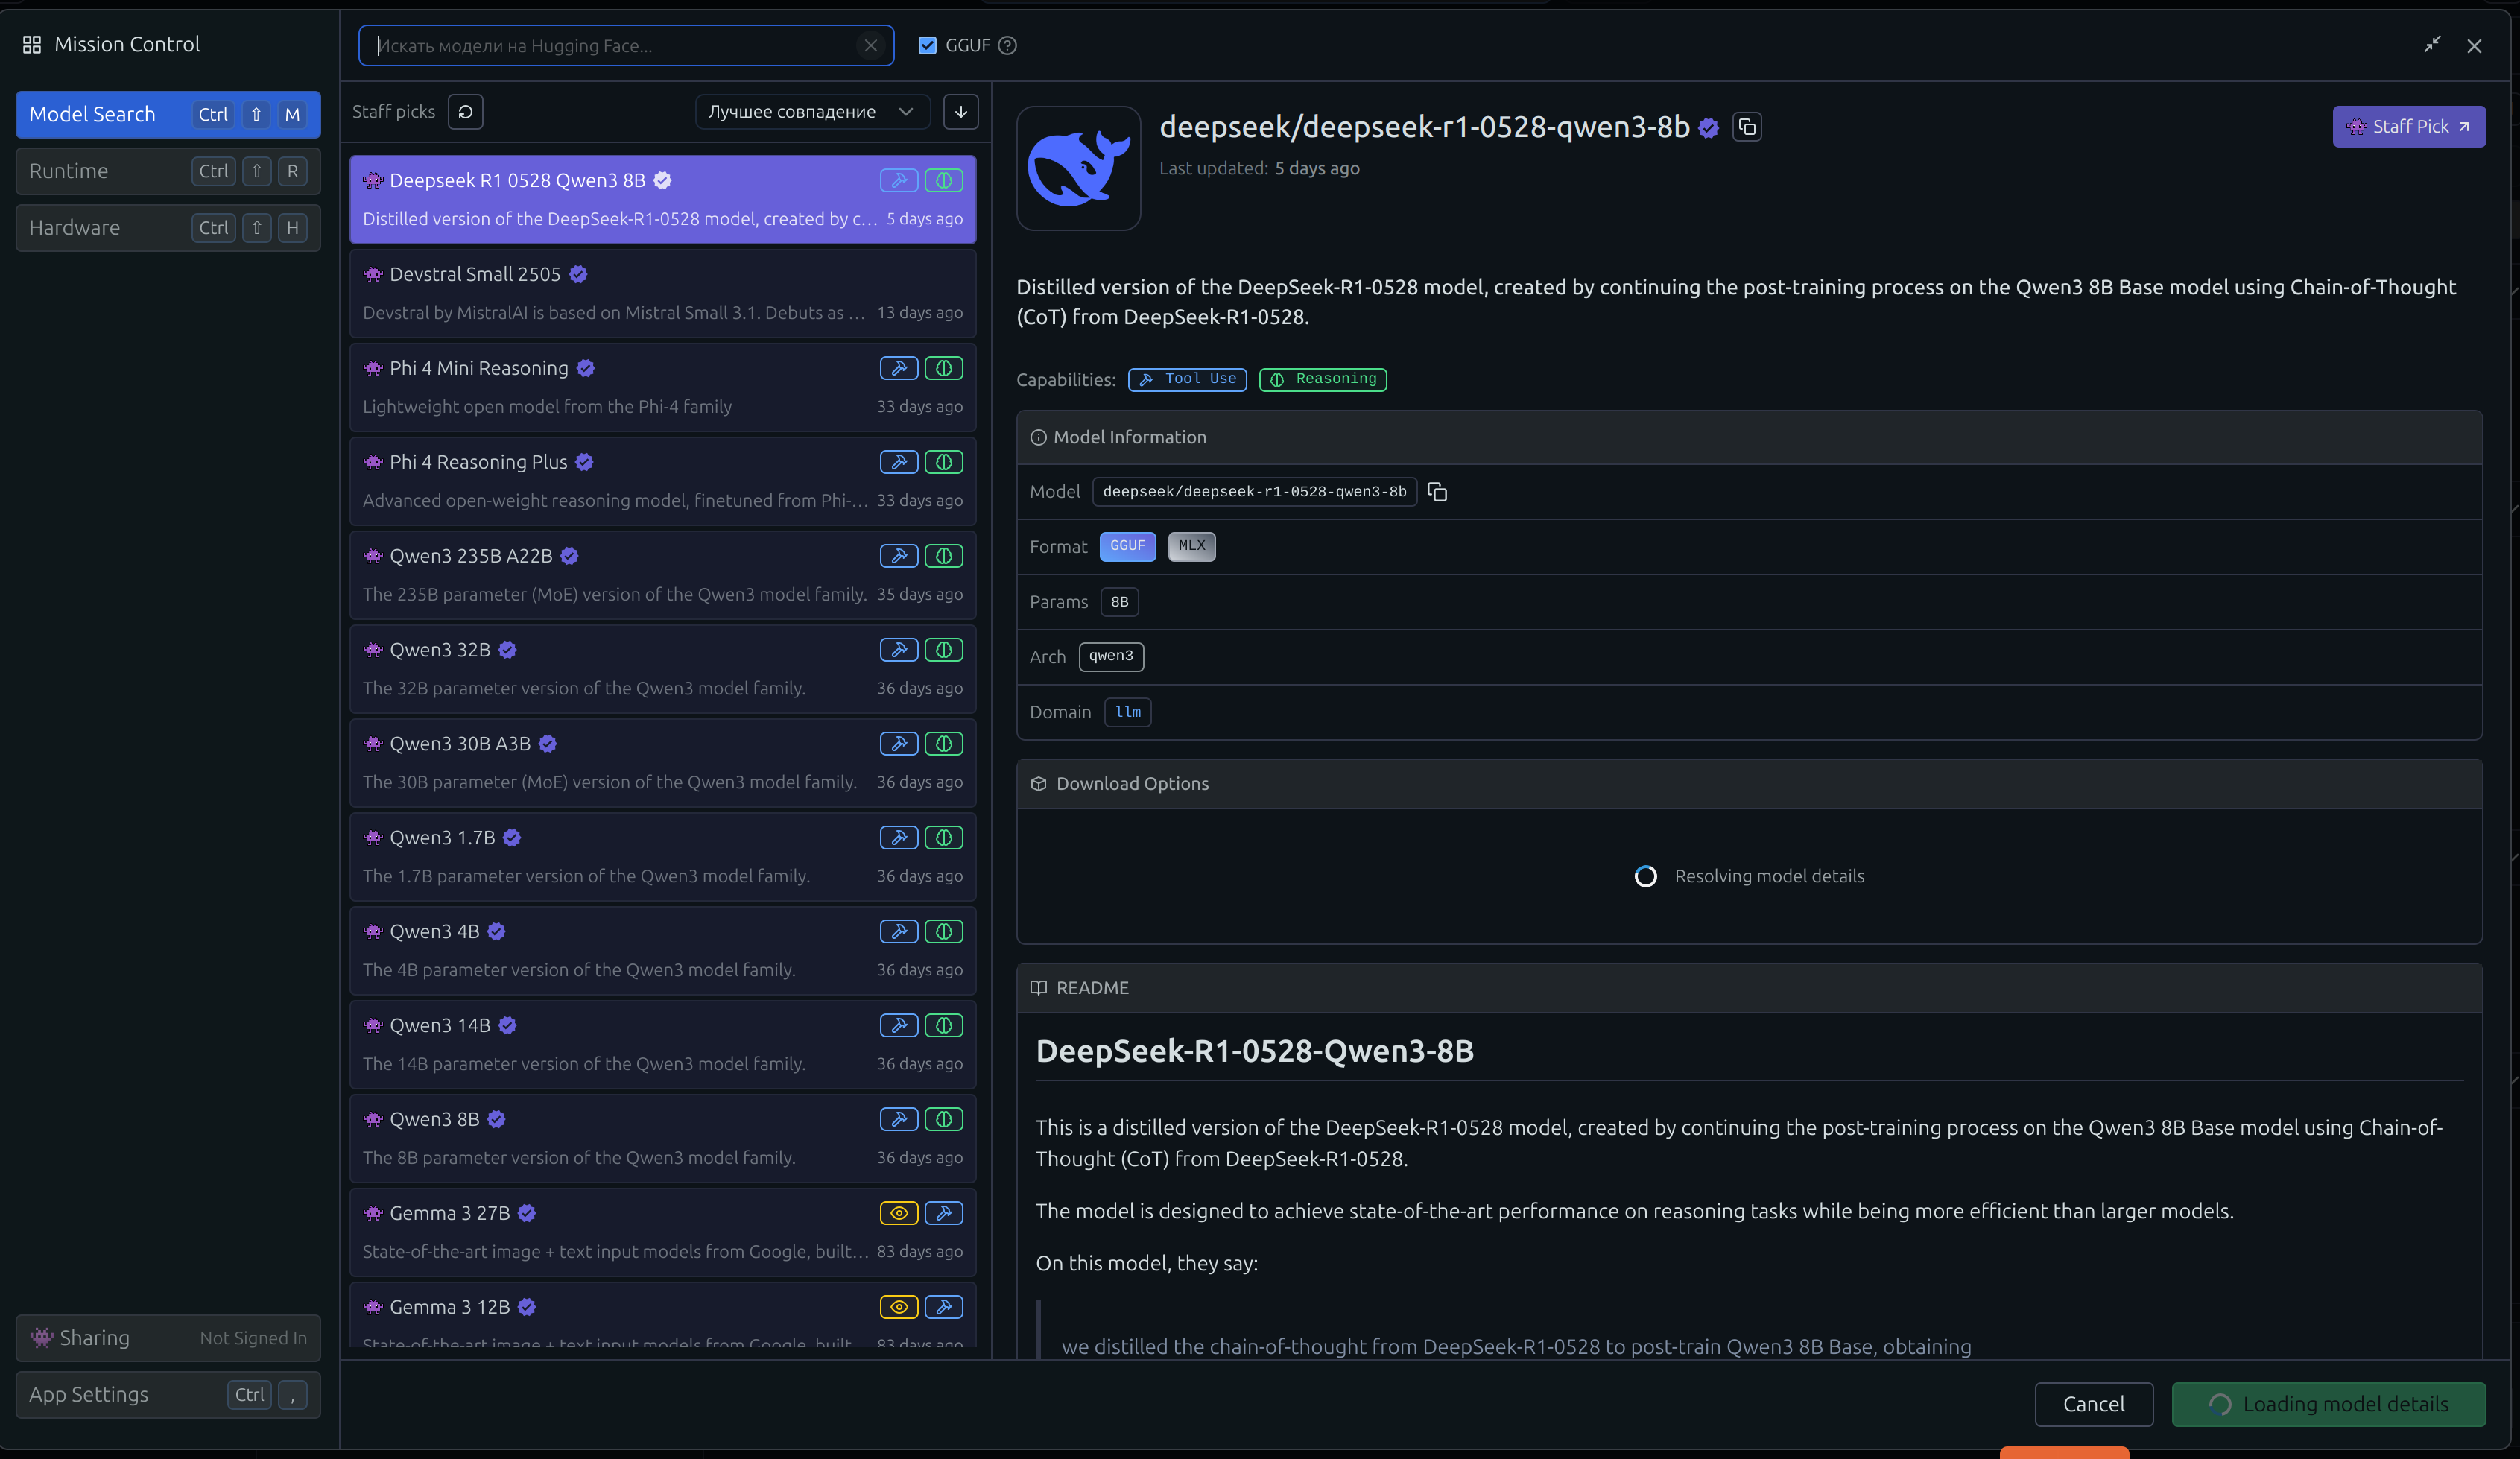Image resolution: width=2520 pixels, height=1459 pixels.
Task: Open the Staff Pick link button
Action: pyautogui.click(x=2408, y=127)
